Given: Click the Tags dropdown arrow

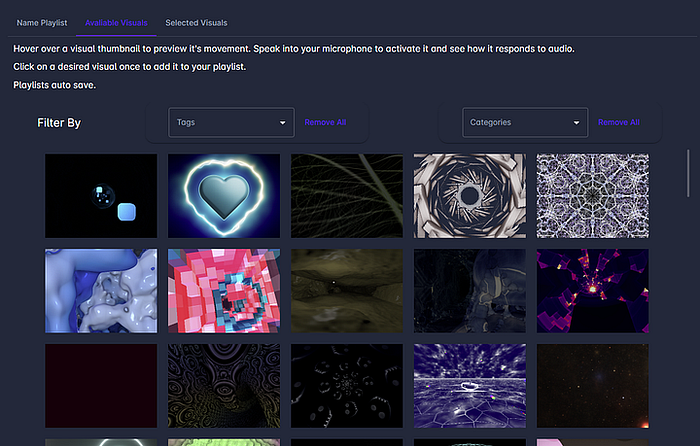Looking at the screenshot, I should click(x=283, y=123).
